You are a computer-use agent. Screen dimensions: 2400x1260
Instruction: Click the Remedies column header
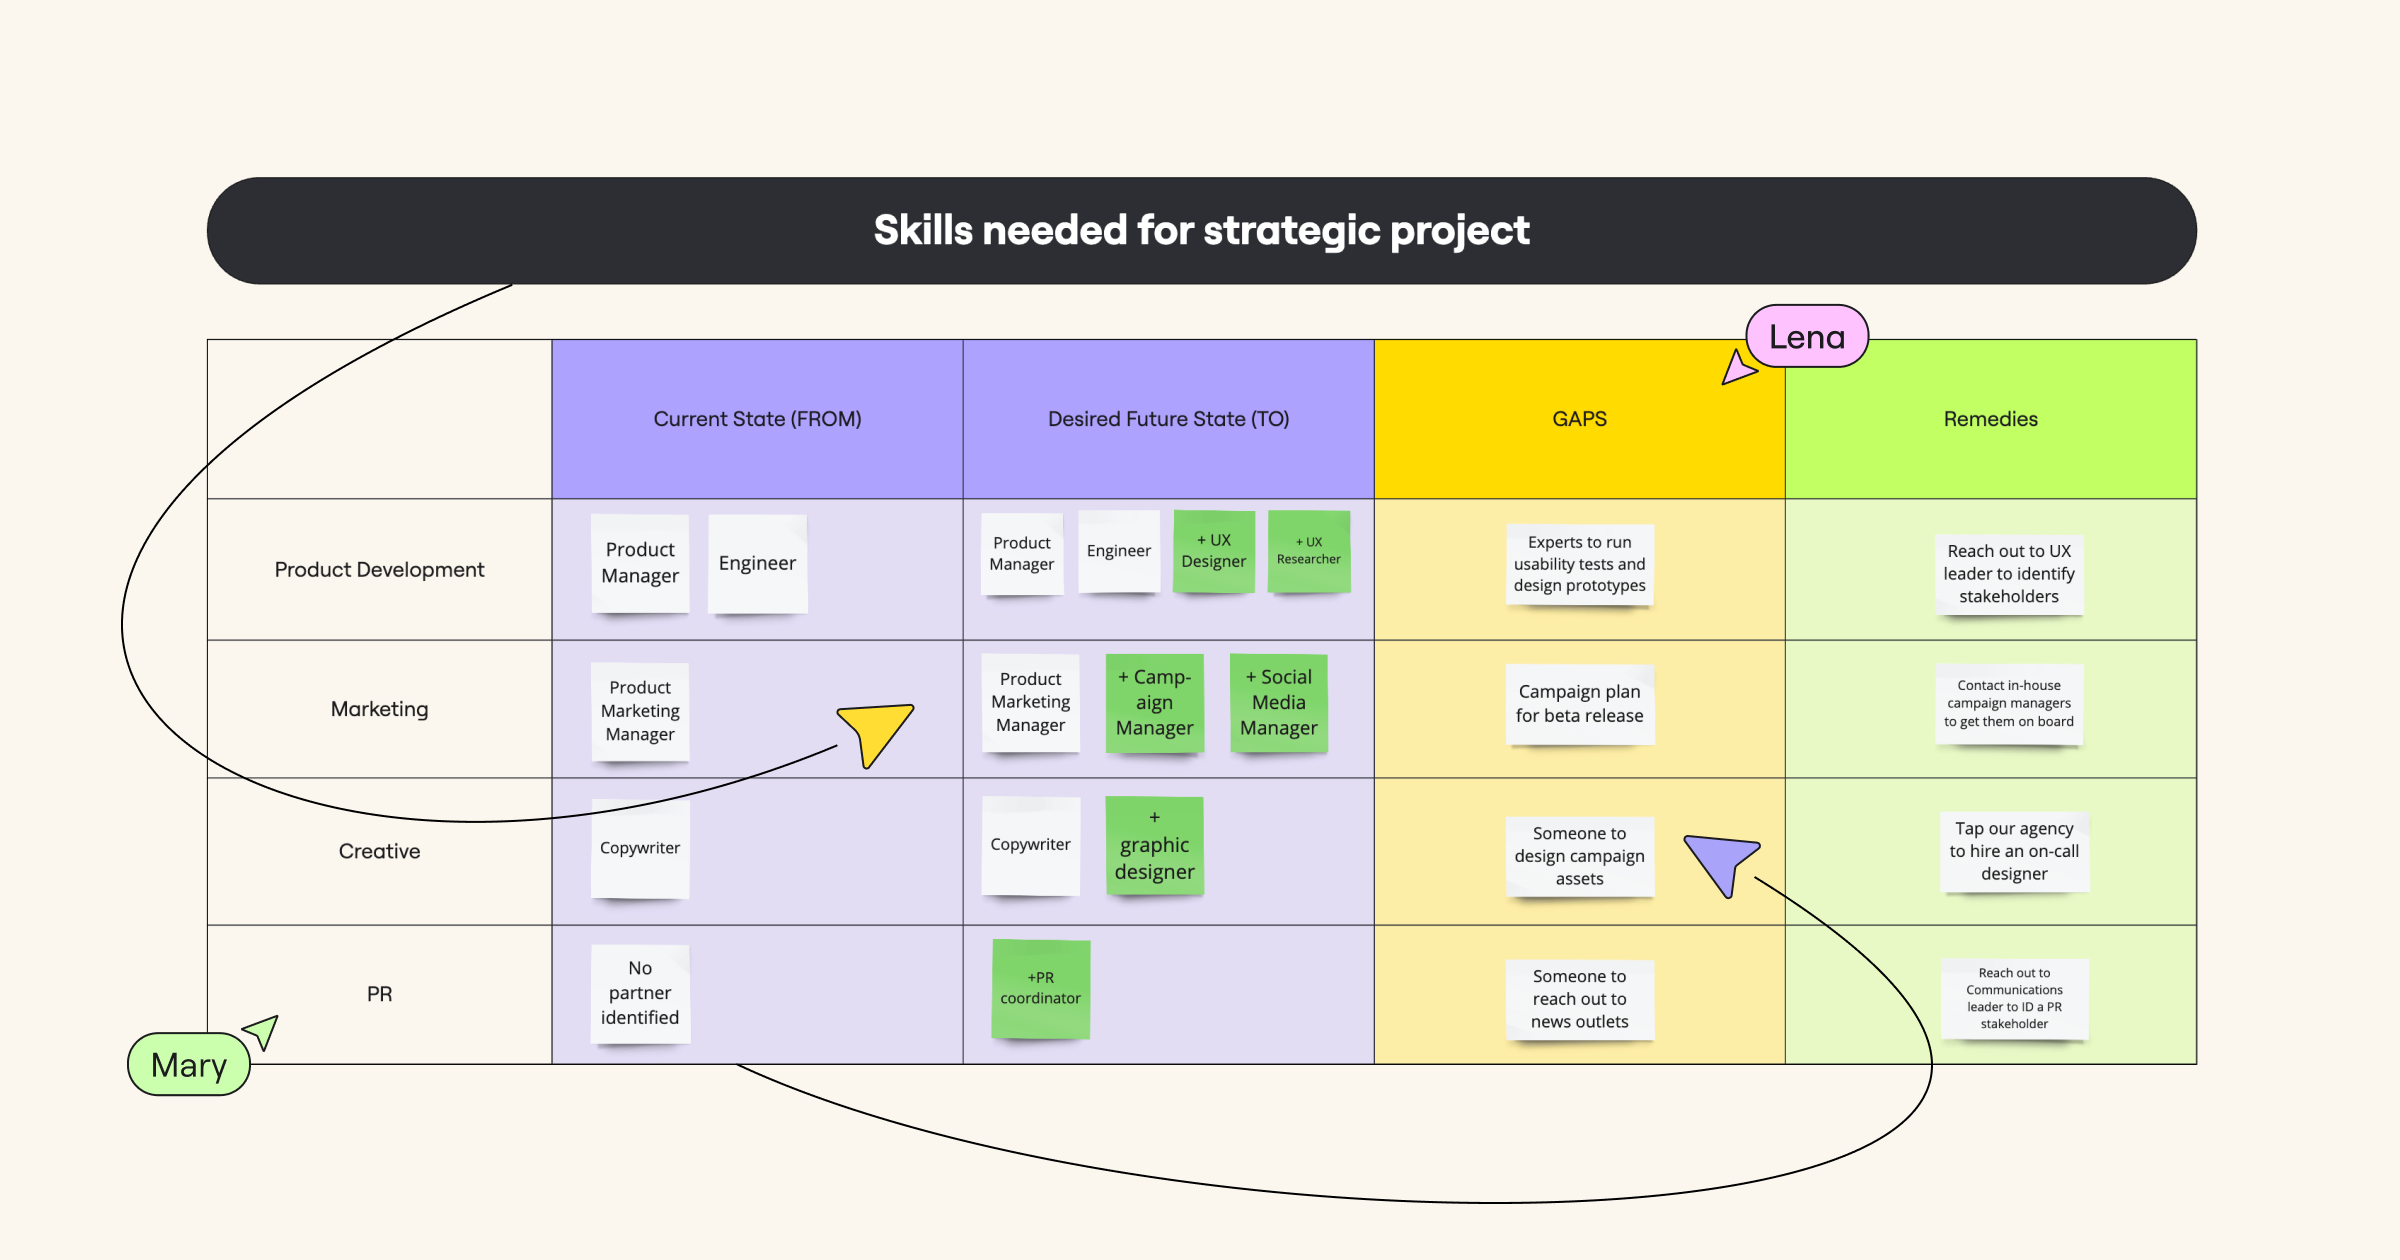tap(1990, 419)
